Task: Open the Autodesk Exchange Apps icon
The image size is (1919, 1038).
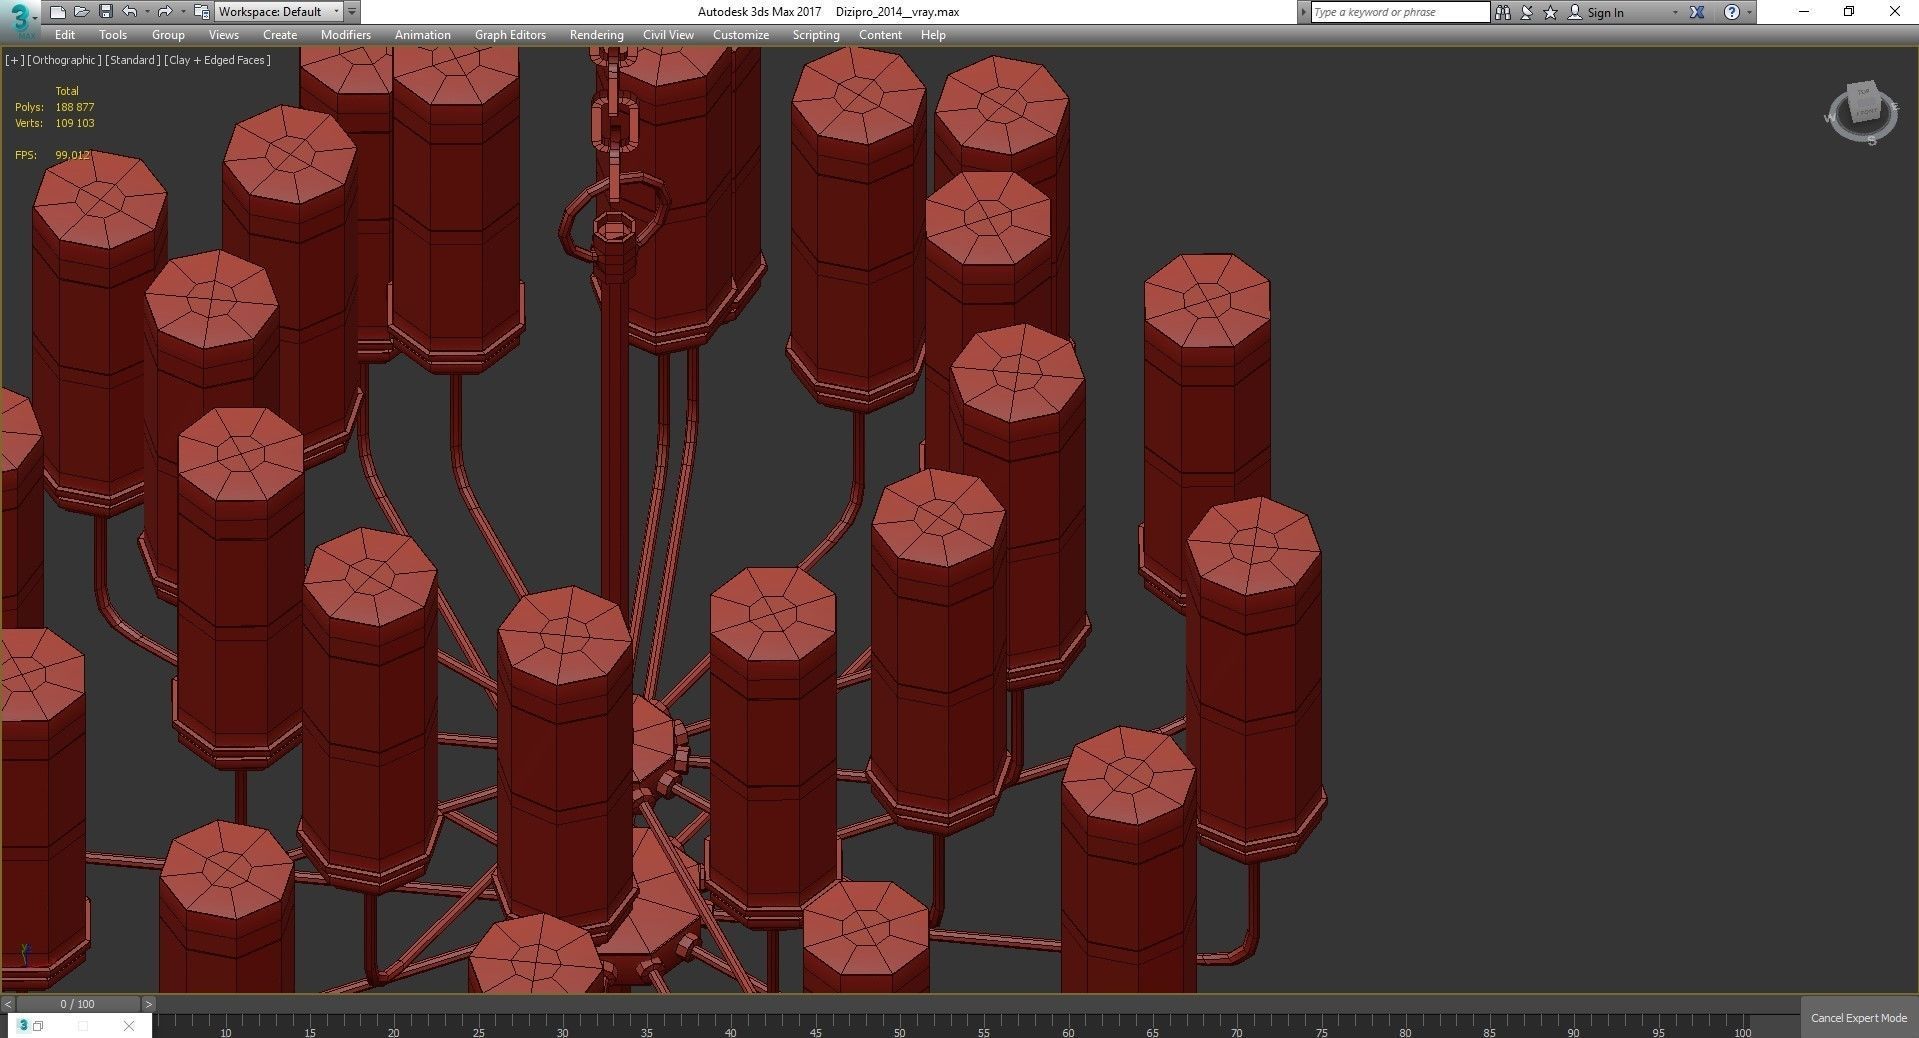Action: (x=1697, y=12)
